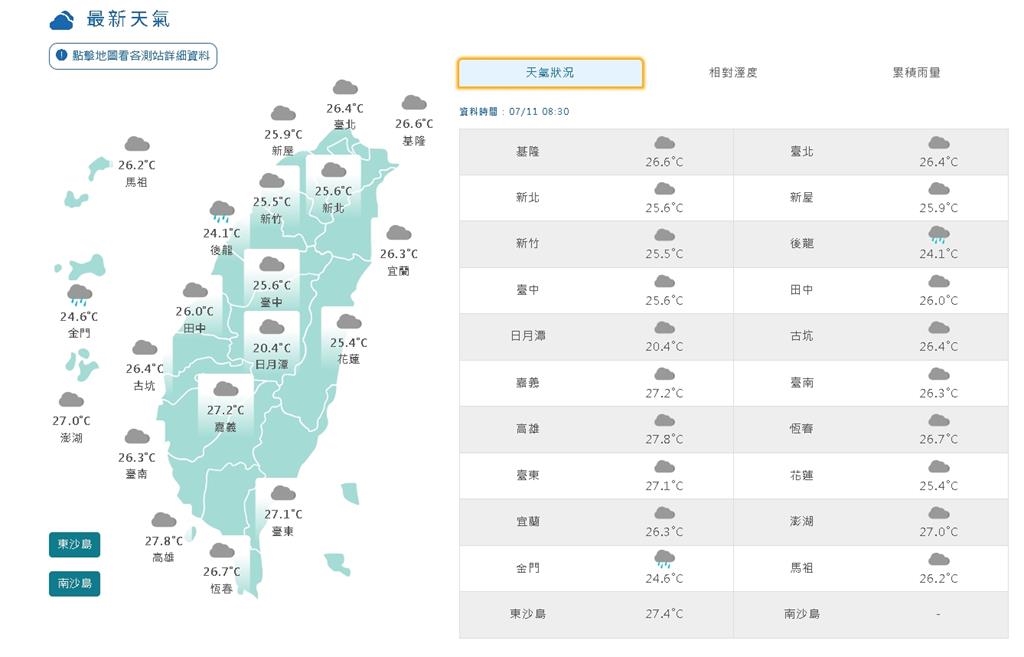Click the 南沙島 button
Image resolution: width=1024 pixels, height=657 pixels.
74,583
